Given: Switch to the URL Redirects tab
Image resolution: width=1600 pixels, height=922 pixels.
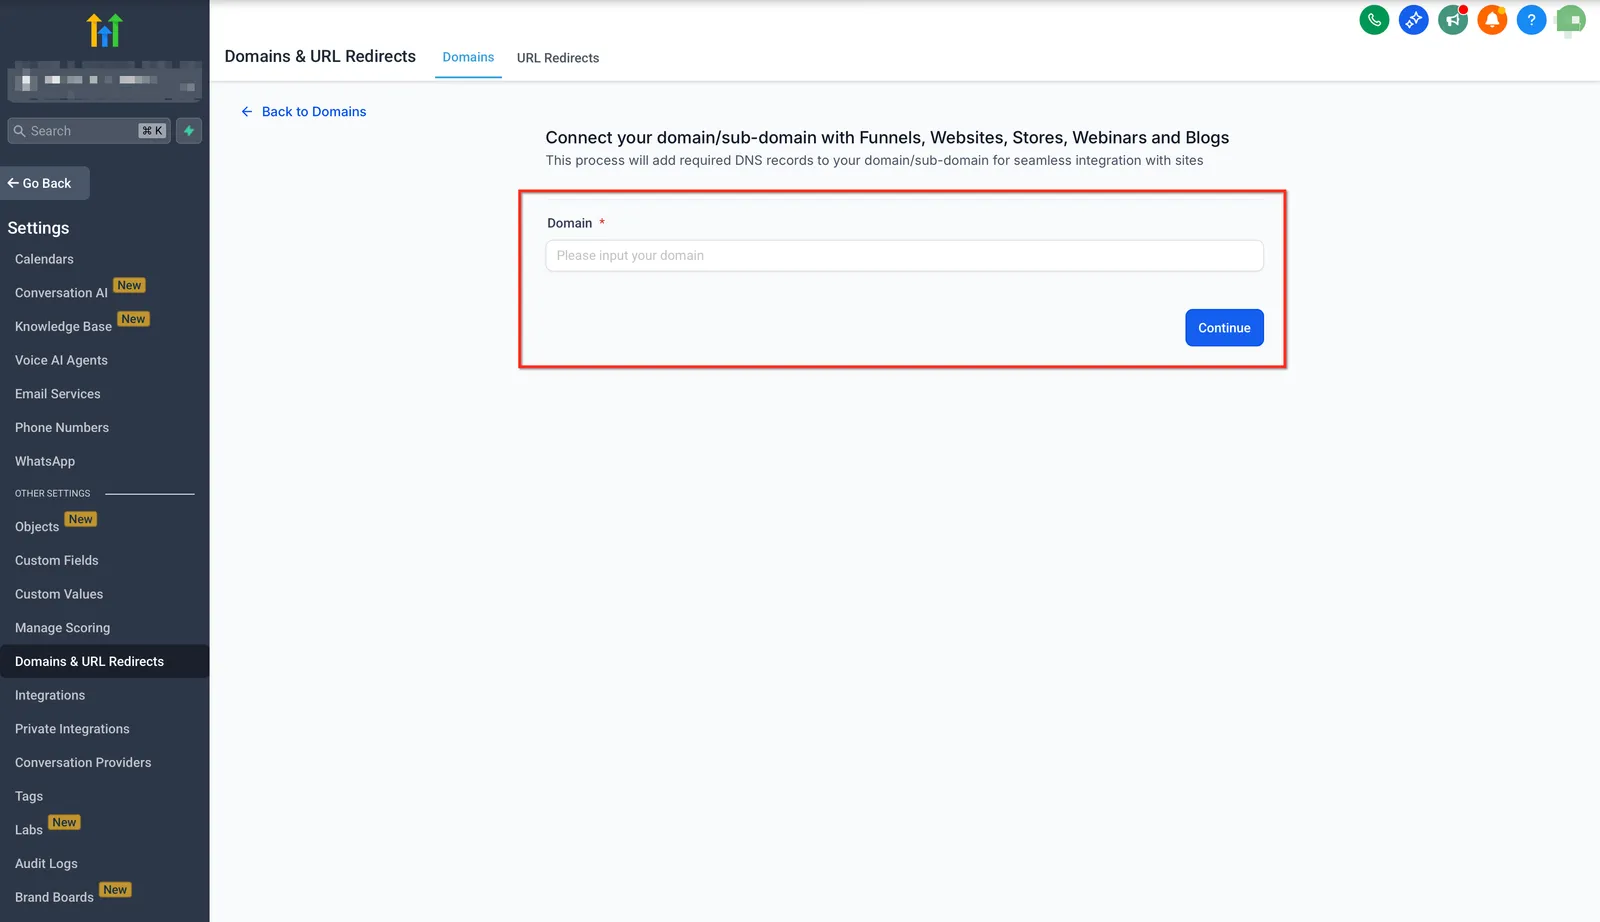Looking at the screenshot, I should (x=558, y=58).
